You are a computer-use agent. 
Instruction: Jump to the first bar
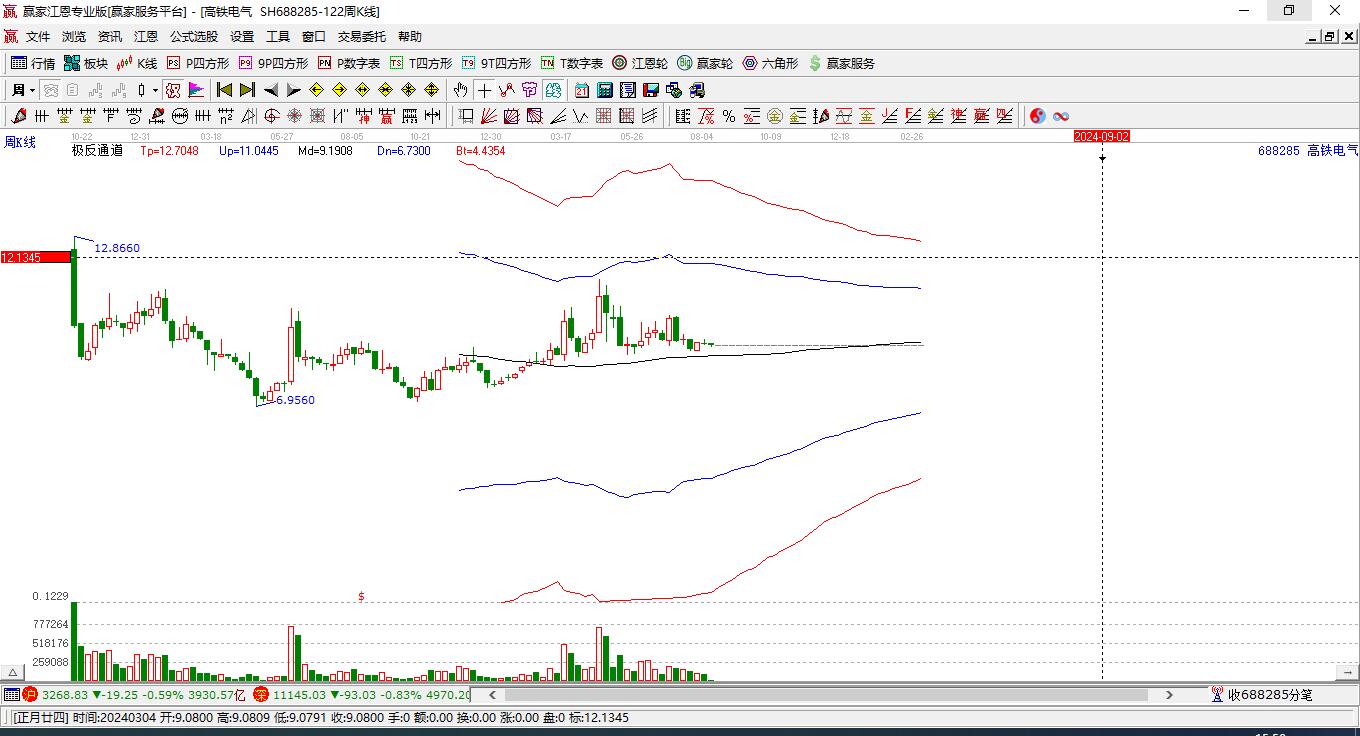[224, 90]
